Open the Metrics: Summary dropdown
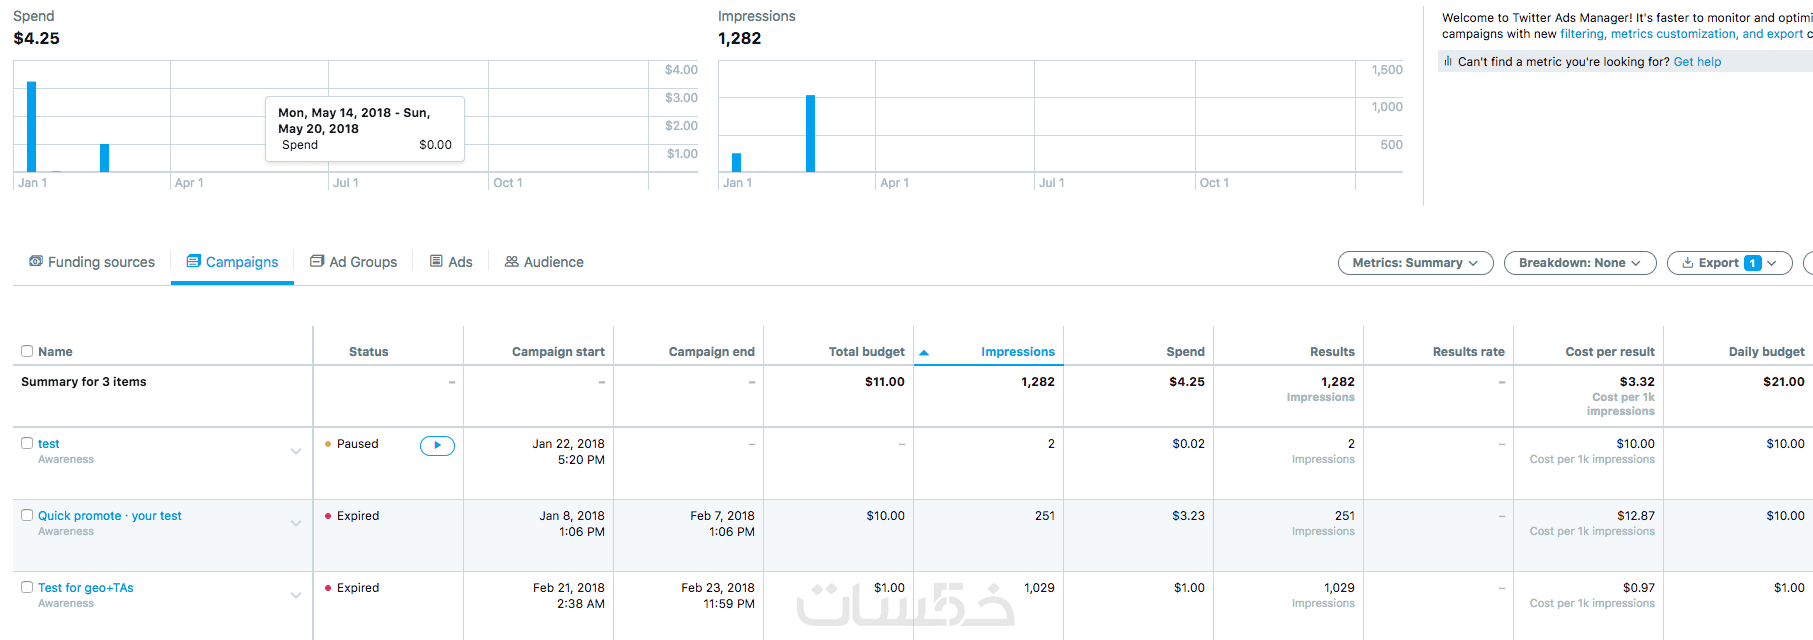 click(1416, 263)
